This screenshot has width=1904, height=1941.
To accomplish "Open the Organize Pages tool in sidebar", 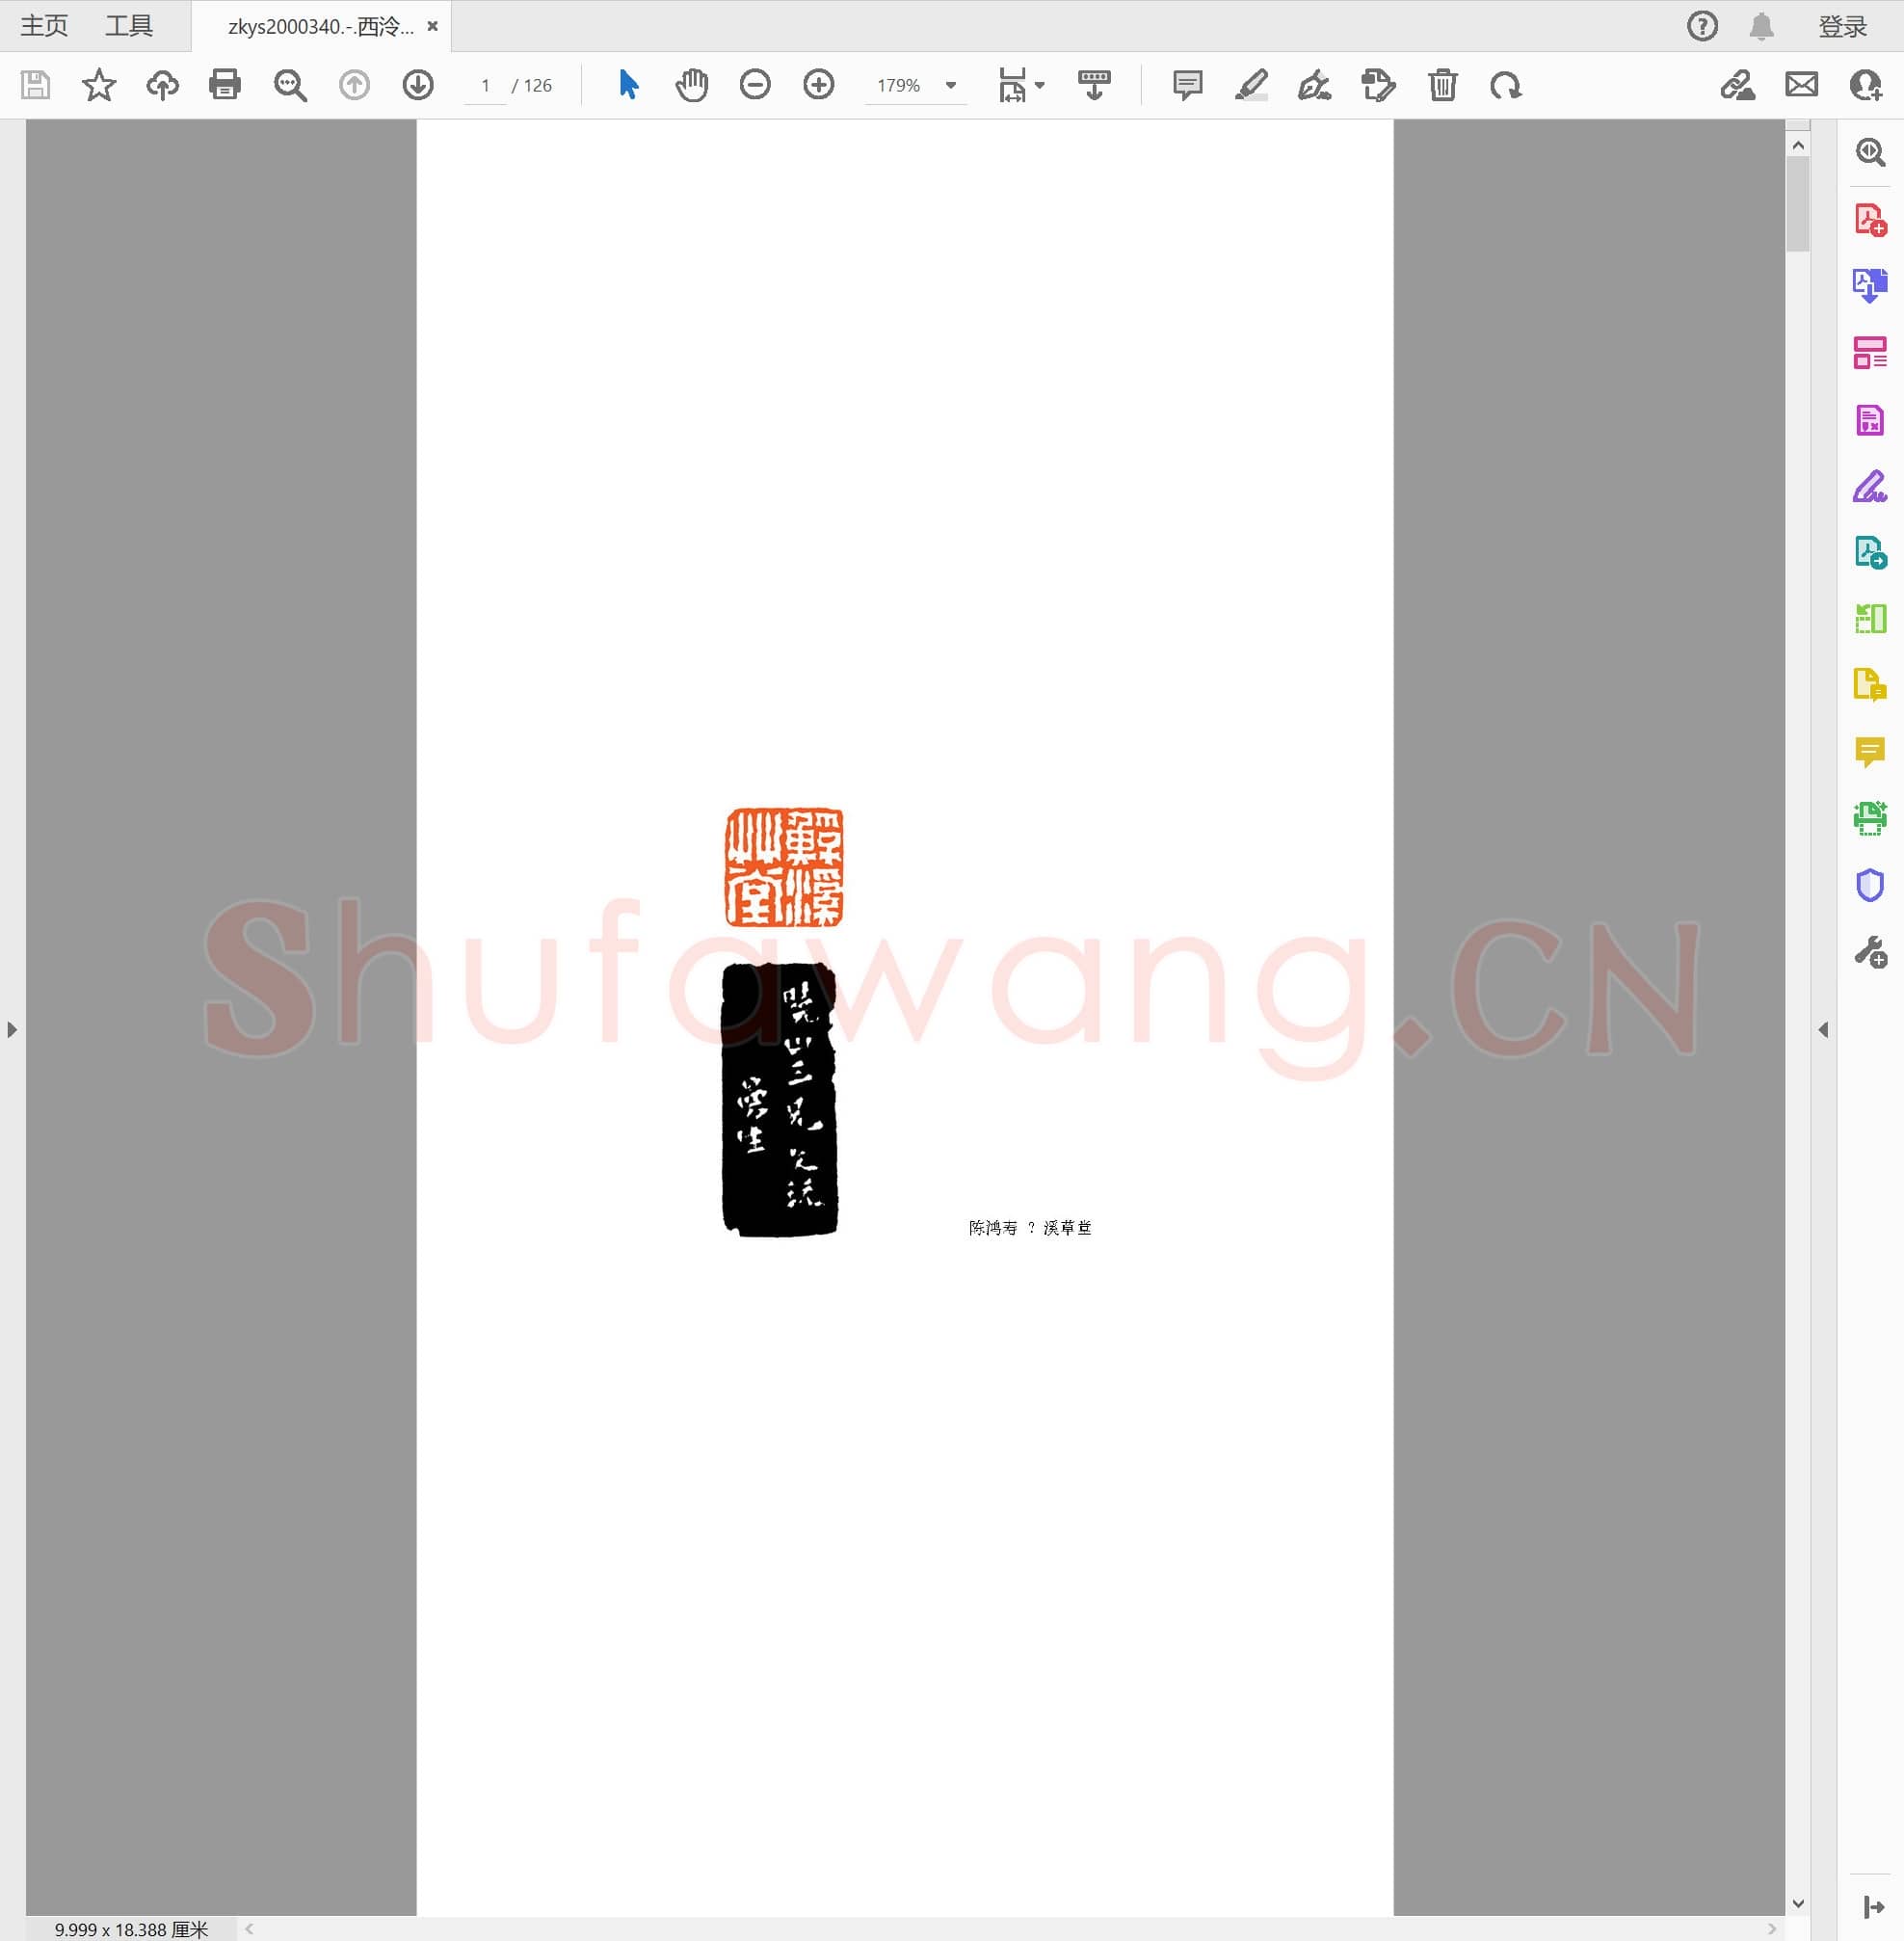I will tap(1869, 353).
